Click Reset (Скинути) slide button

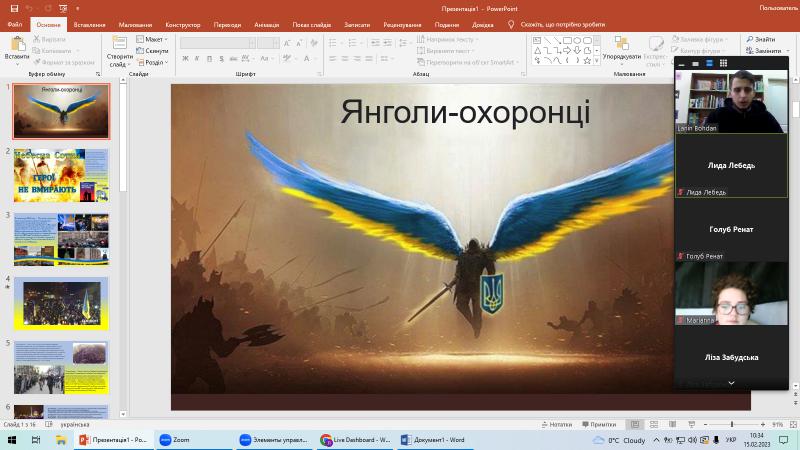[152, 51]
